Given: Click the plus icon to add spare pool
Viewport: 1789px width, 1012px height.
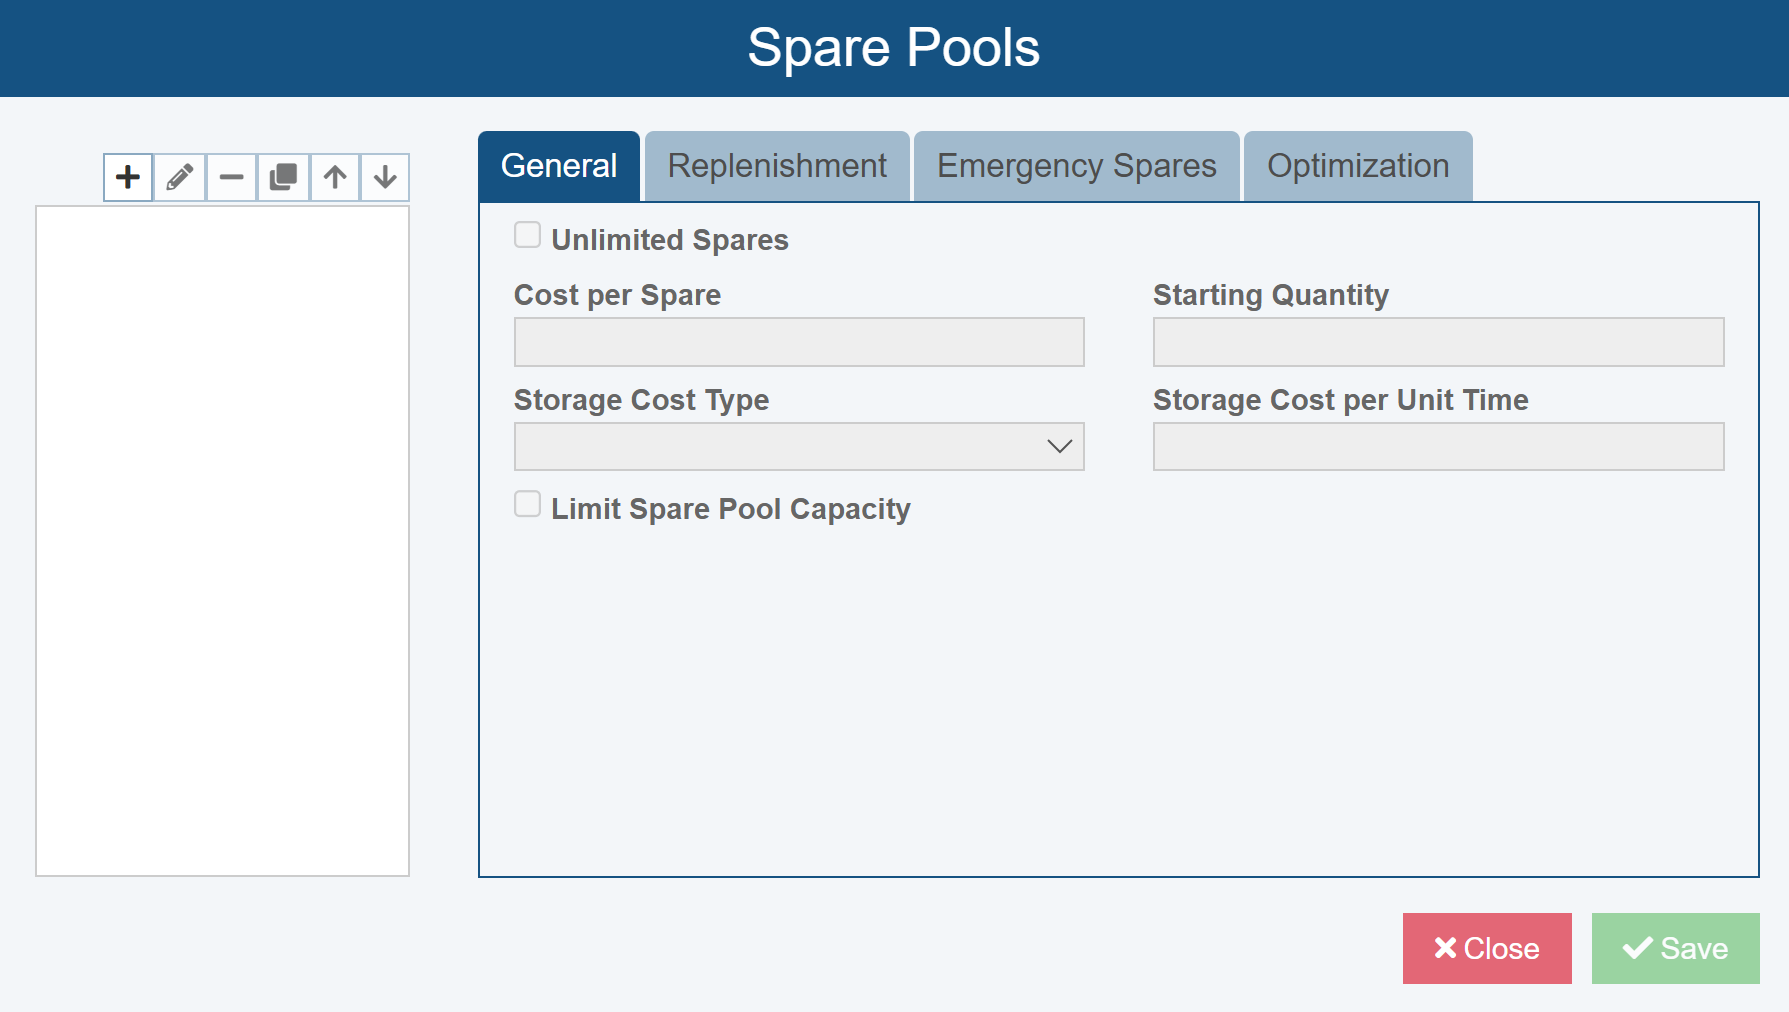Looking at the screenshot, I should pos(128,178).
